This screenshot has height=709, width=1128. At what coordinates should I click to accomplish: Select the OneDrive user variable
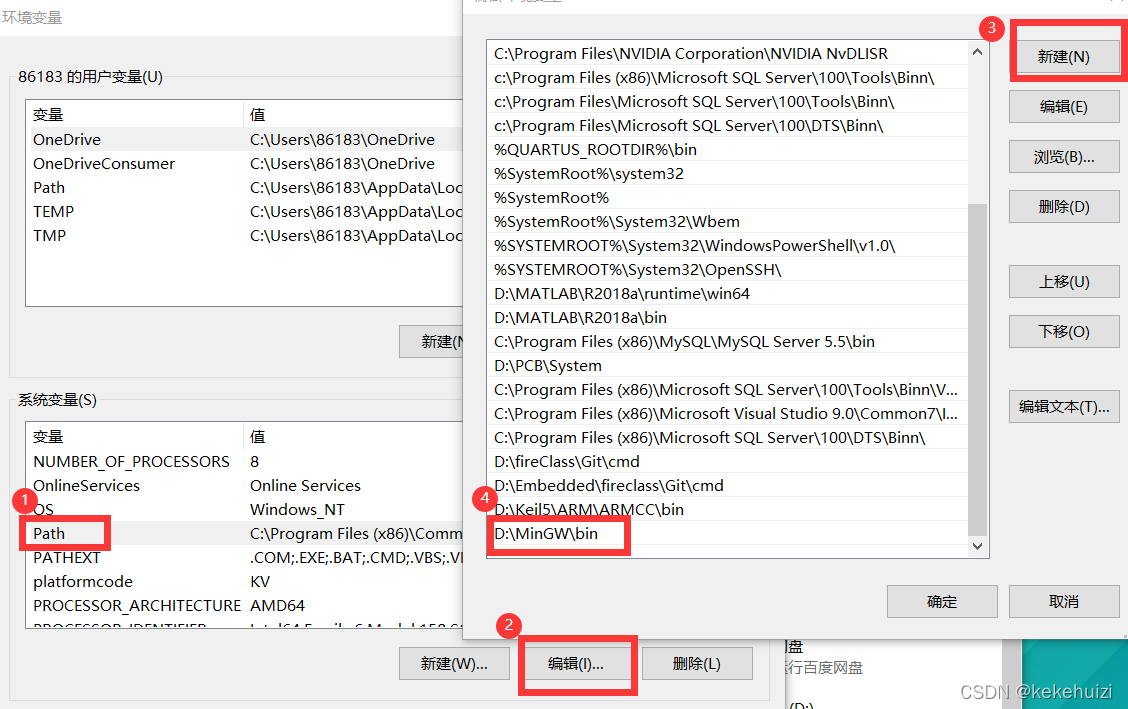coord(245,139)
